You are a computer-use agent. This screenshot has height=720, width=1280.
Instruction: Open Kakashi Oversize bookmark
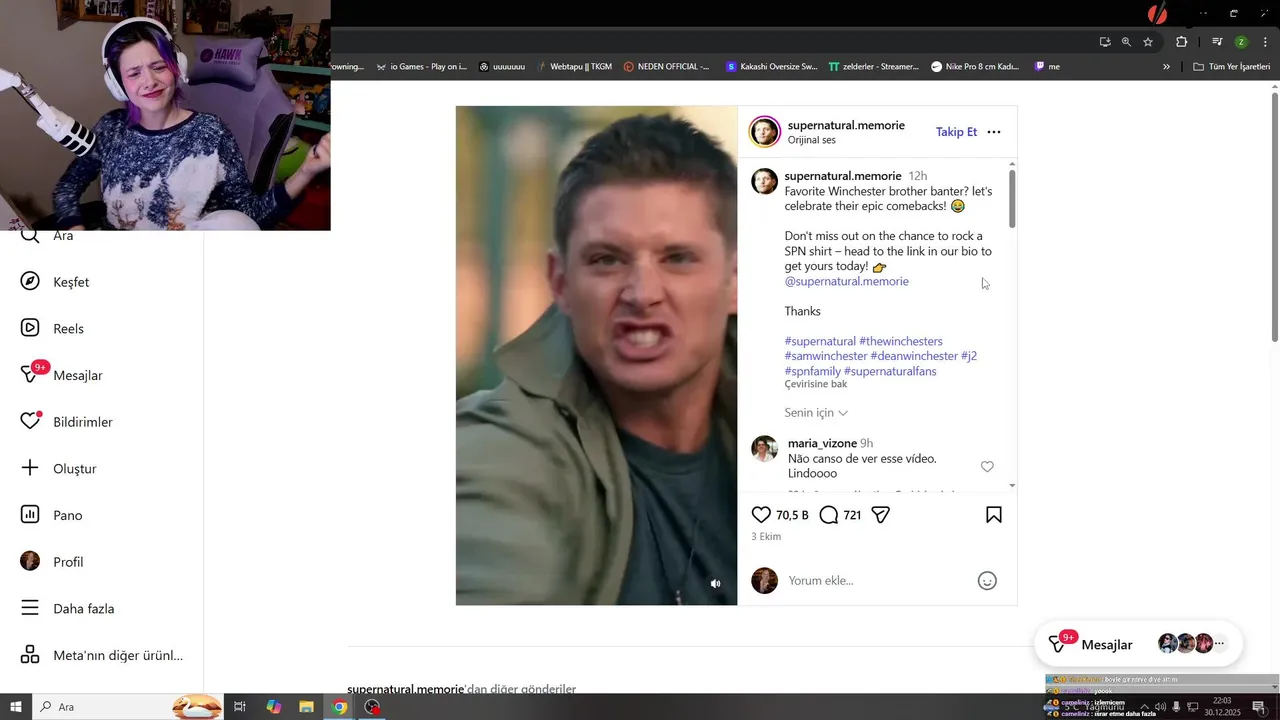[772, 67]
